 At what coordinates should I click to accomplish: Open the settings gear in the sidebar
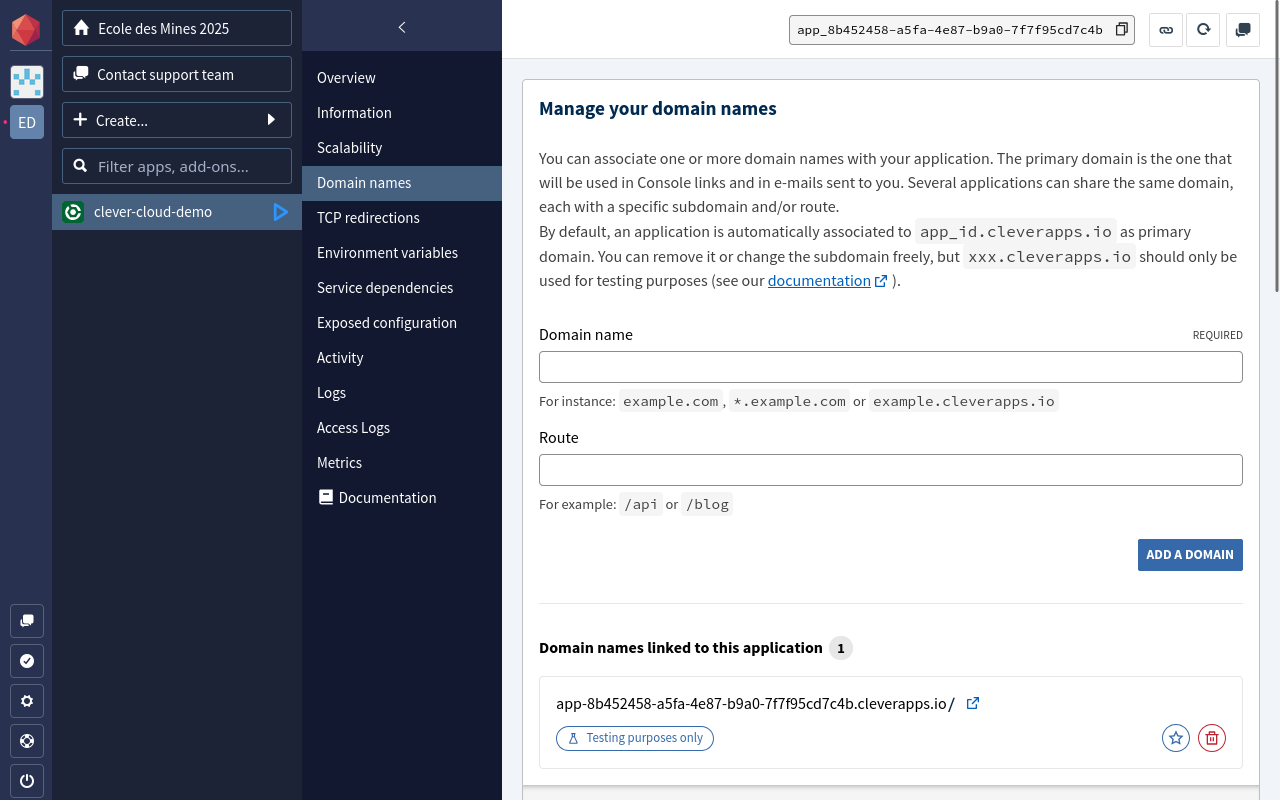[x=27, y=701]
